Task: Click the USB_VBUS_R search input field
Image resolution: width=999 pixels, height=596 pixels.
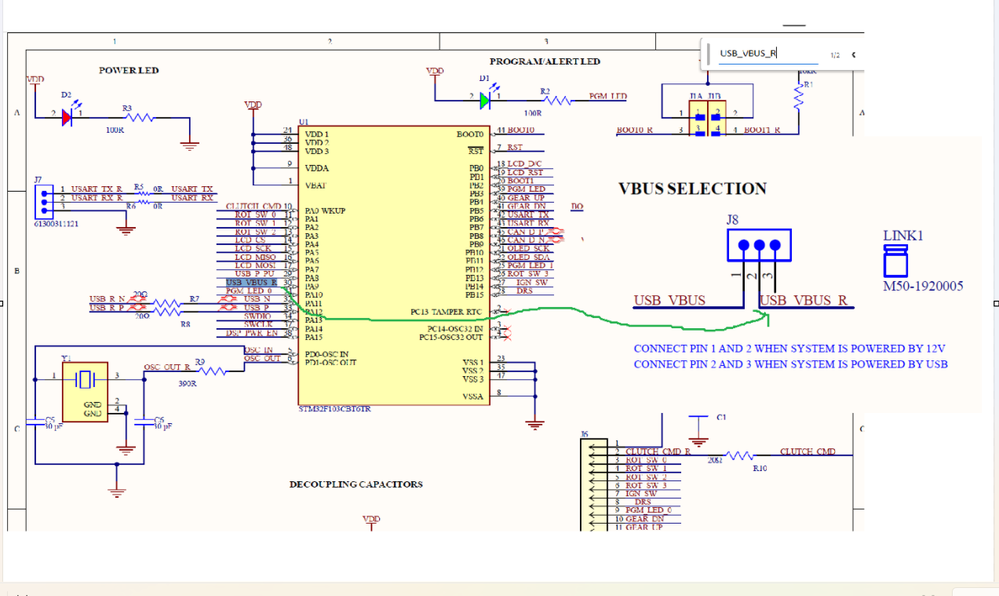Action: tap(768, 54)
